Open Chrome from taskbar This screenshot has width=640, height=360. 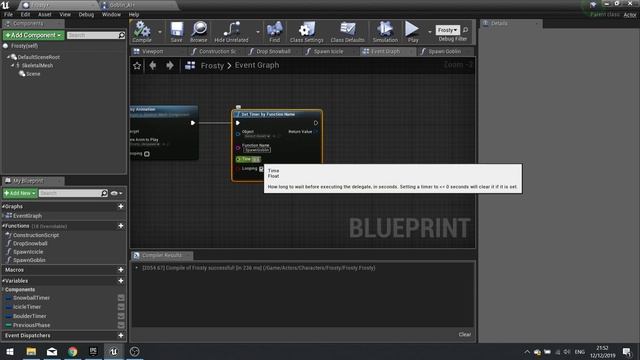[x=73, y=351]
